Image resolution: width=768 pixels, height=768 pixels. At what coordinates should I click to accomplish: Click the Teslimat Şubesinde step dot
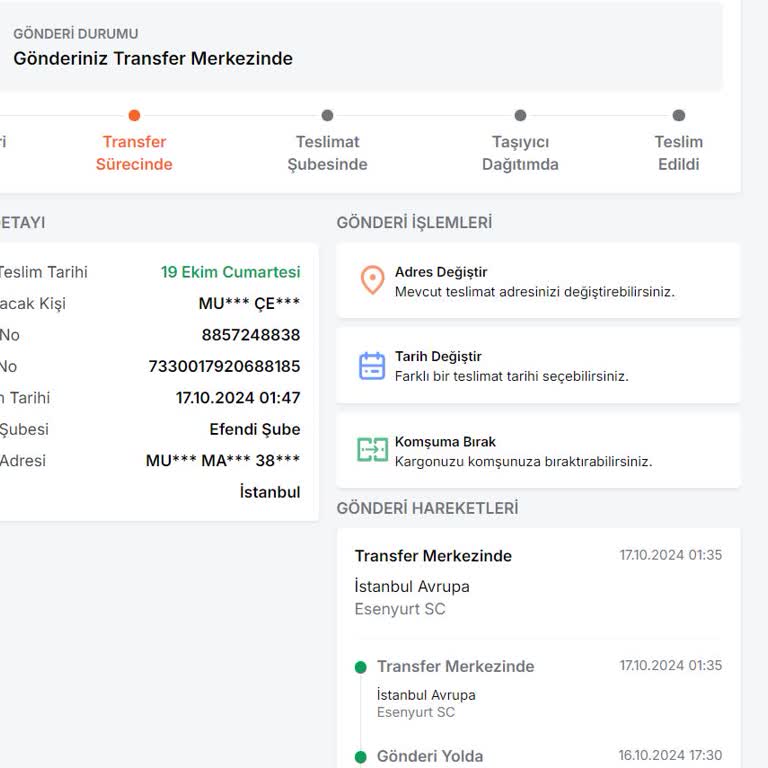(x=327, y=116)
